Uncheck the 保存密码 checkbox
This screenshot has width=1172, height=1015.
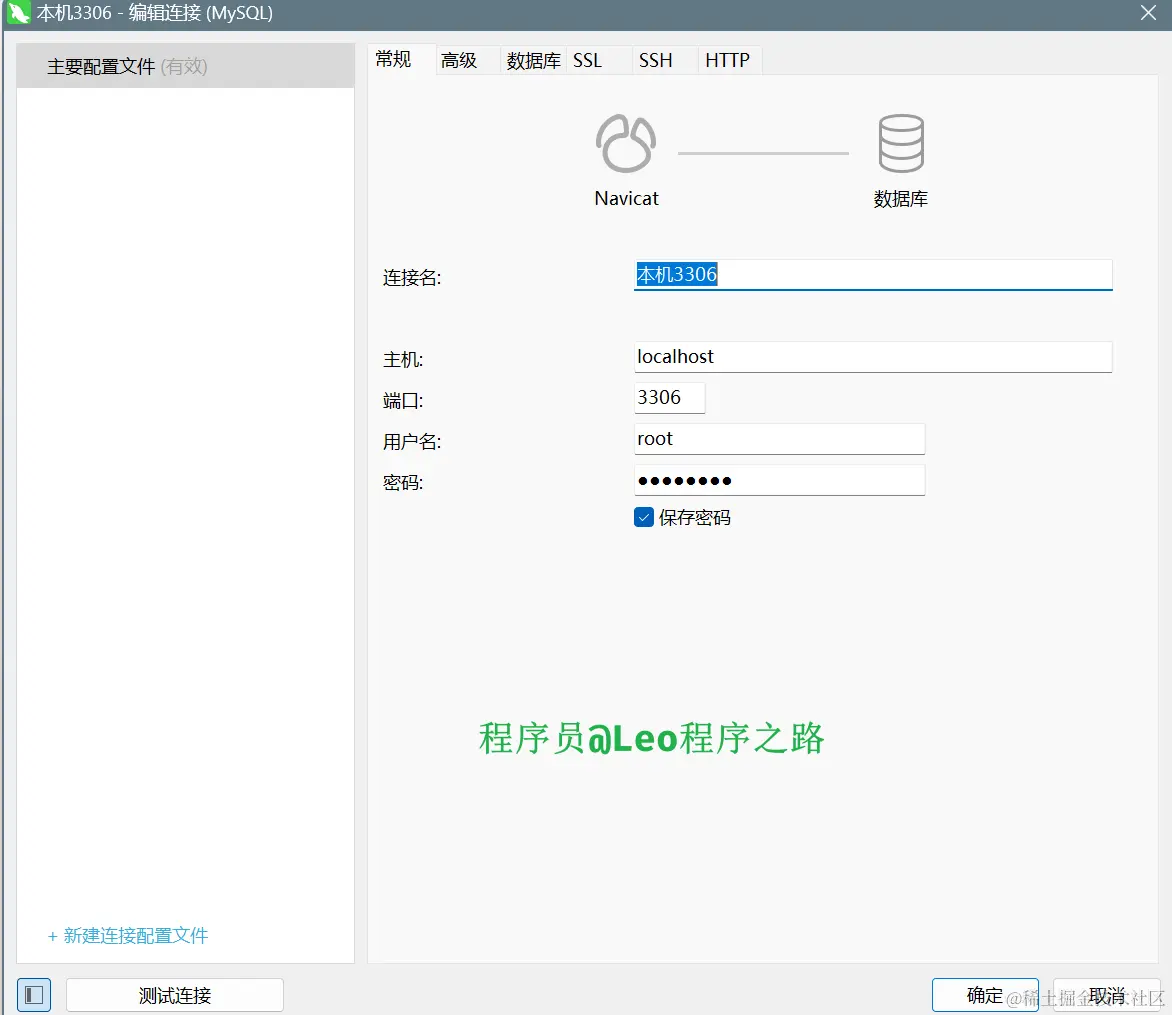(x=644, y=517)
